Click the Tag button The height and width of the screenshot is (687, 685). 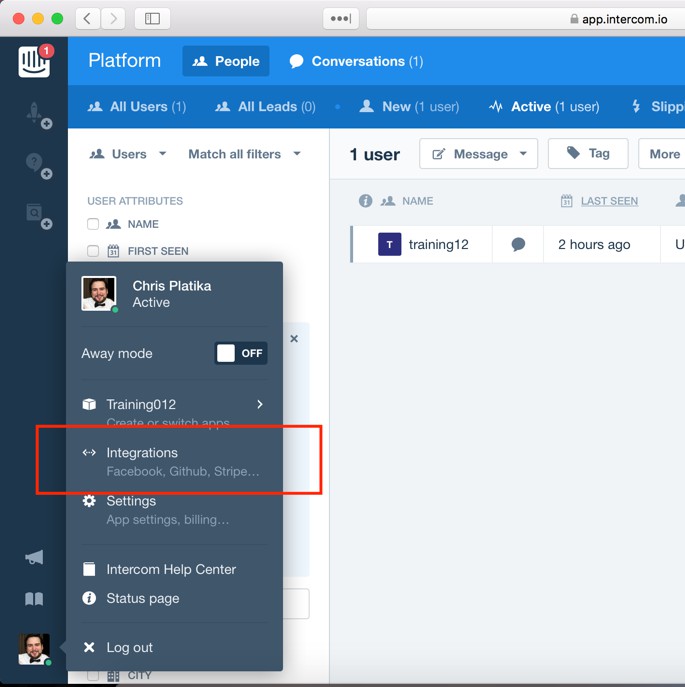588,153
